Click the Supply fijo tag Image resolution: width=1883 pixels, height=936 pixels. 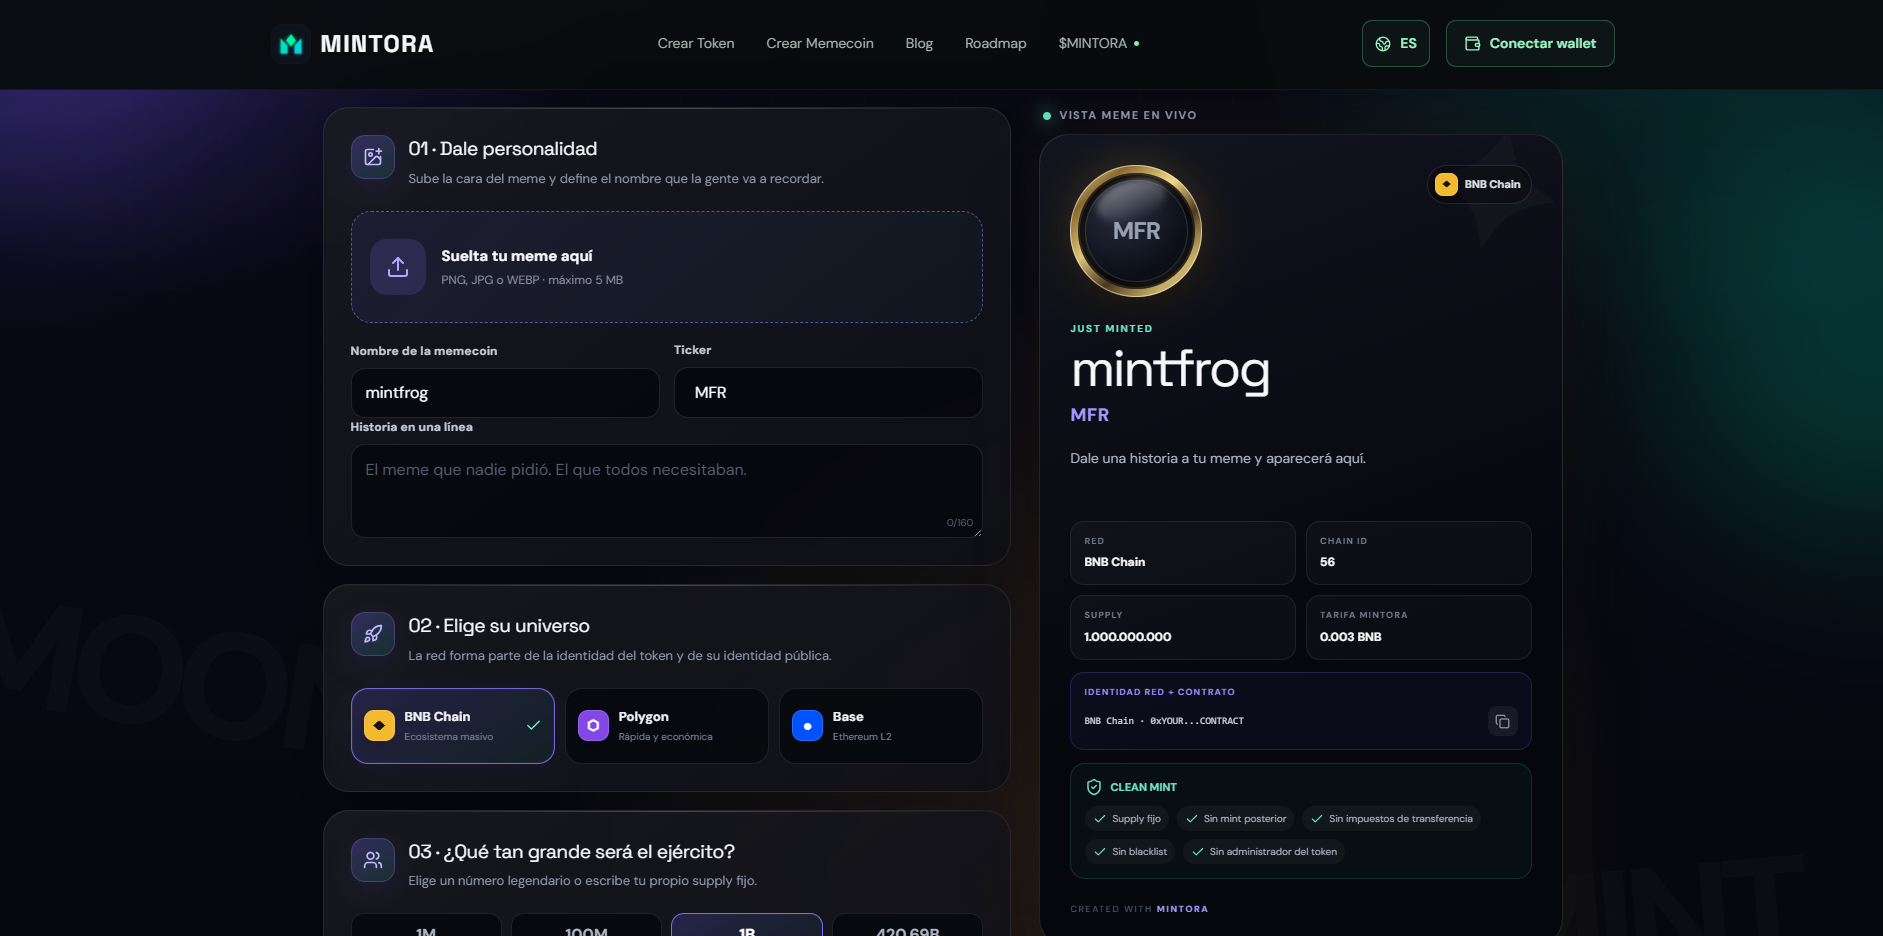(x=1127, y=819)
